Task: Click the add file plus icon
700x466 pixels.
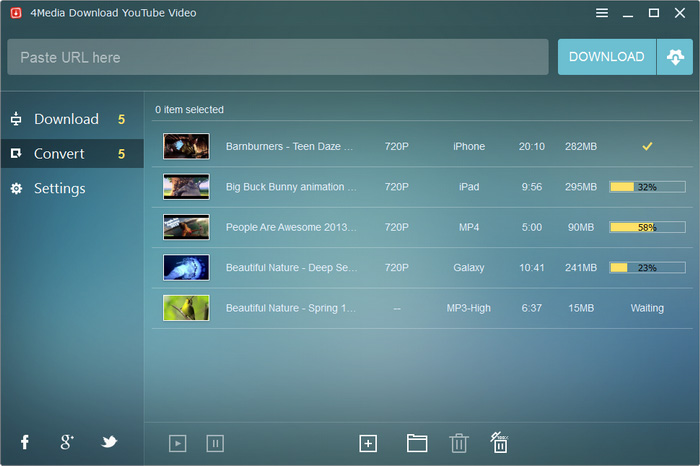Action: 368,443
